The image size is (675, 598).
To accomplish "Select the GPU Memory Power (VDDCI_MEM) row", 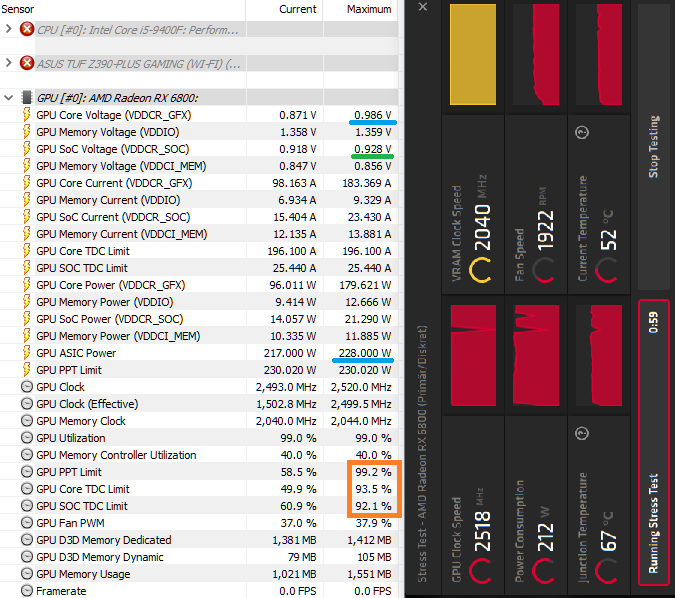I will (198, 336).
